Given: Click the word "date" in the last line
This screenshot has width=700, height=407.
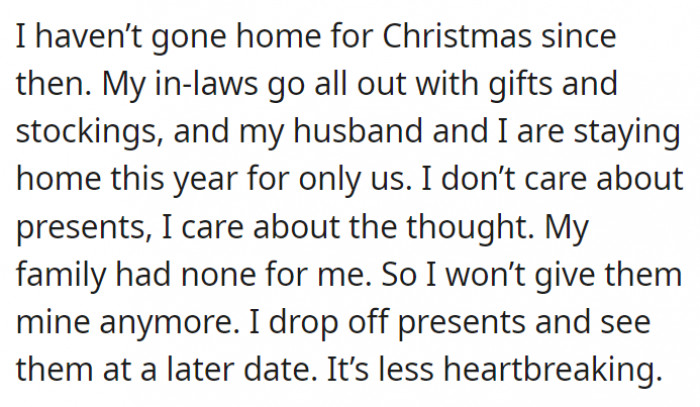Looking at the screenshot, I should point(280,369).
